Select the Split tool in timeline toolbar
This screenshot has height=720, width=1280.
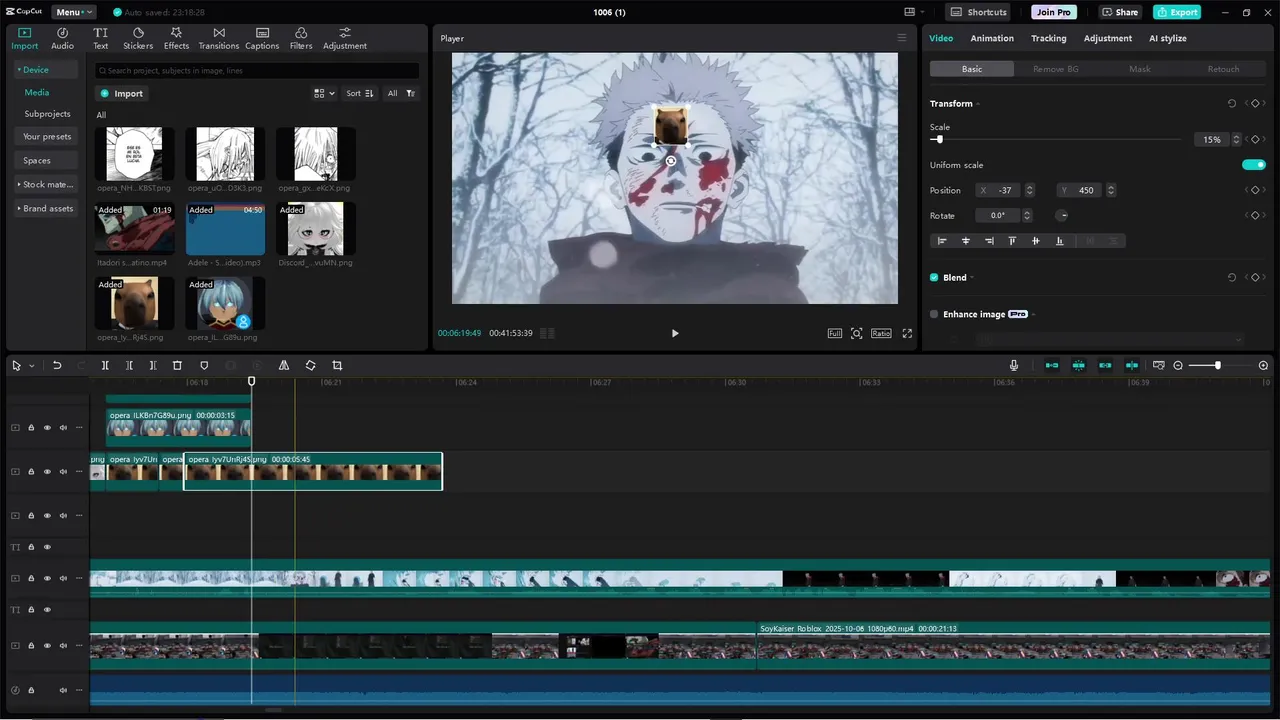coord(105,365)
